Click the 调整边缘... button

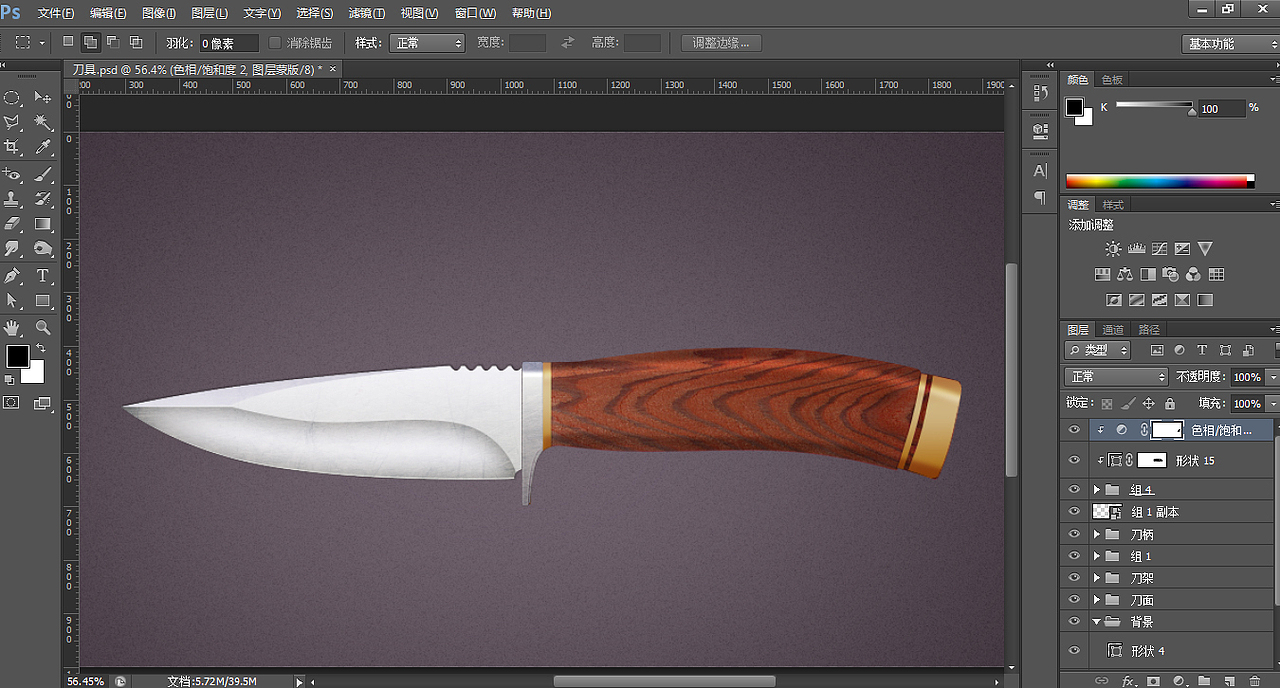point(721,43)
